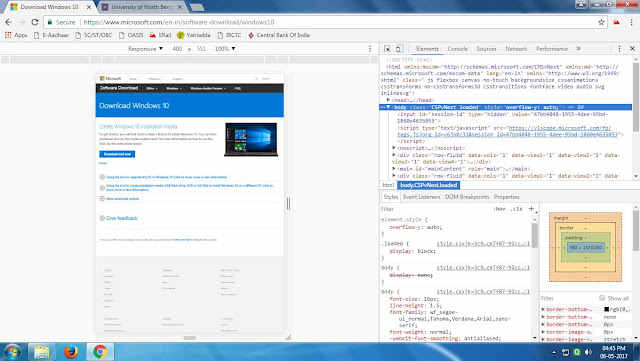This screenshot has width=640, height=361.
Task: Select the Event Listeners sub-tab
Action: coord(422,197)
